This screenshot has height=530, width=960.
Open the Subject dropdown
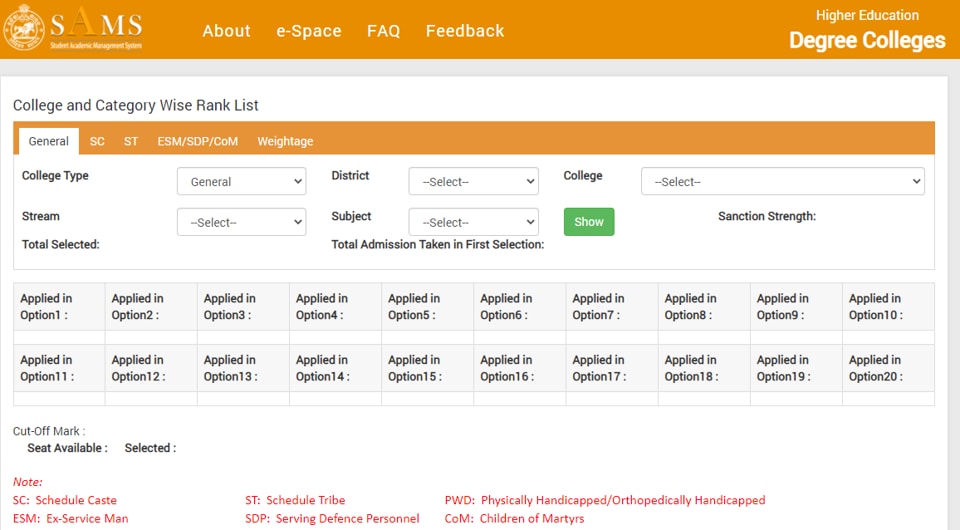[473, 222]
